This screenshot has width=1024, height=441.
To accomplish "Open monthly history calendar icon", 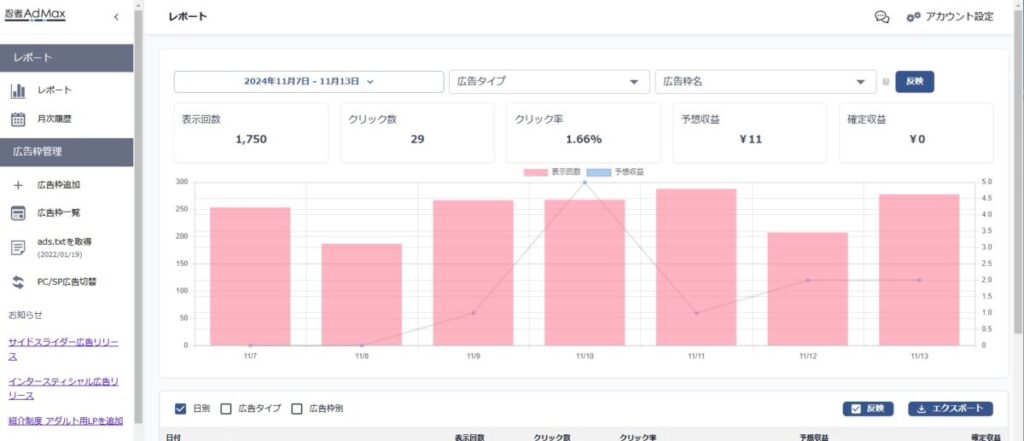I will click(18, 119).
